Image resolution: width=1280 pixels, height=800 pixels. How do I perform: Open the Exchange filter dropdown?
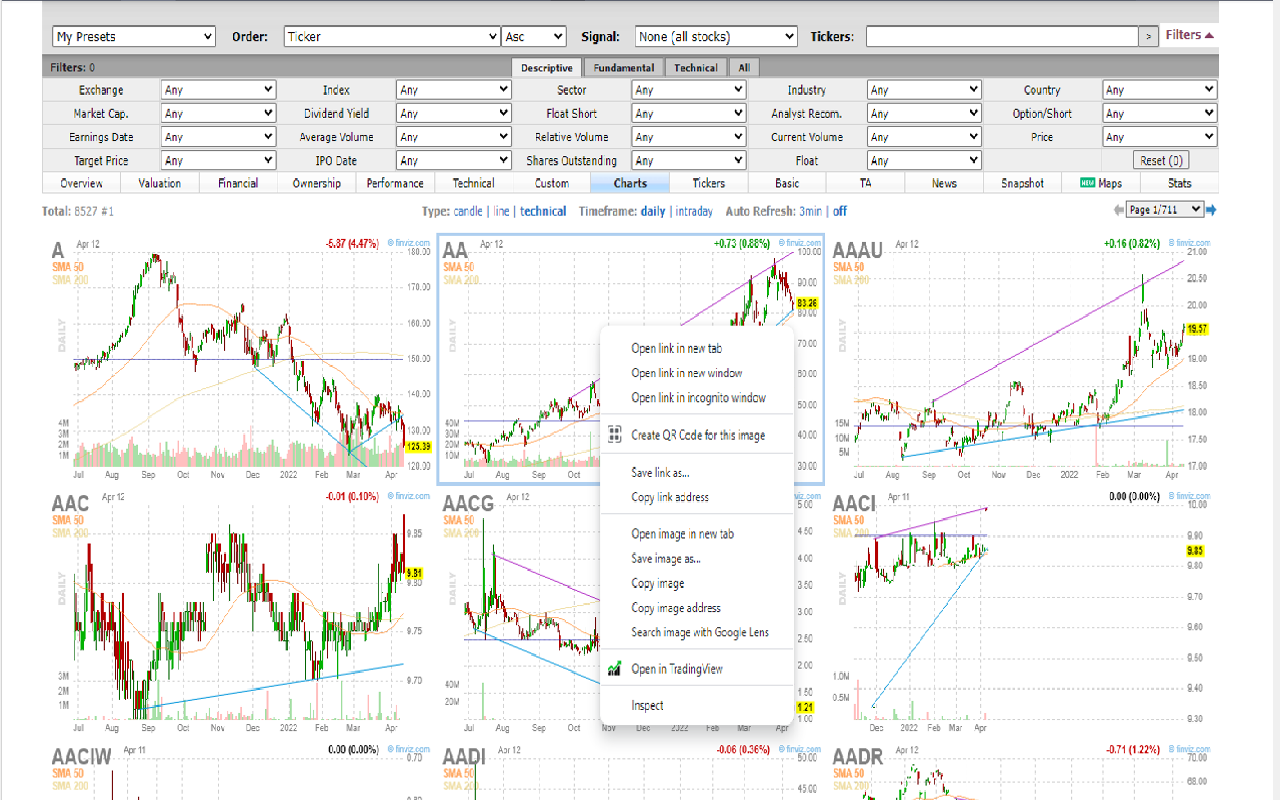[x=218, y=89]
